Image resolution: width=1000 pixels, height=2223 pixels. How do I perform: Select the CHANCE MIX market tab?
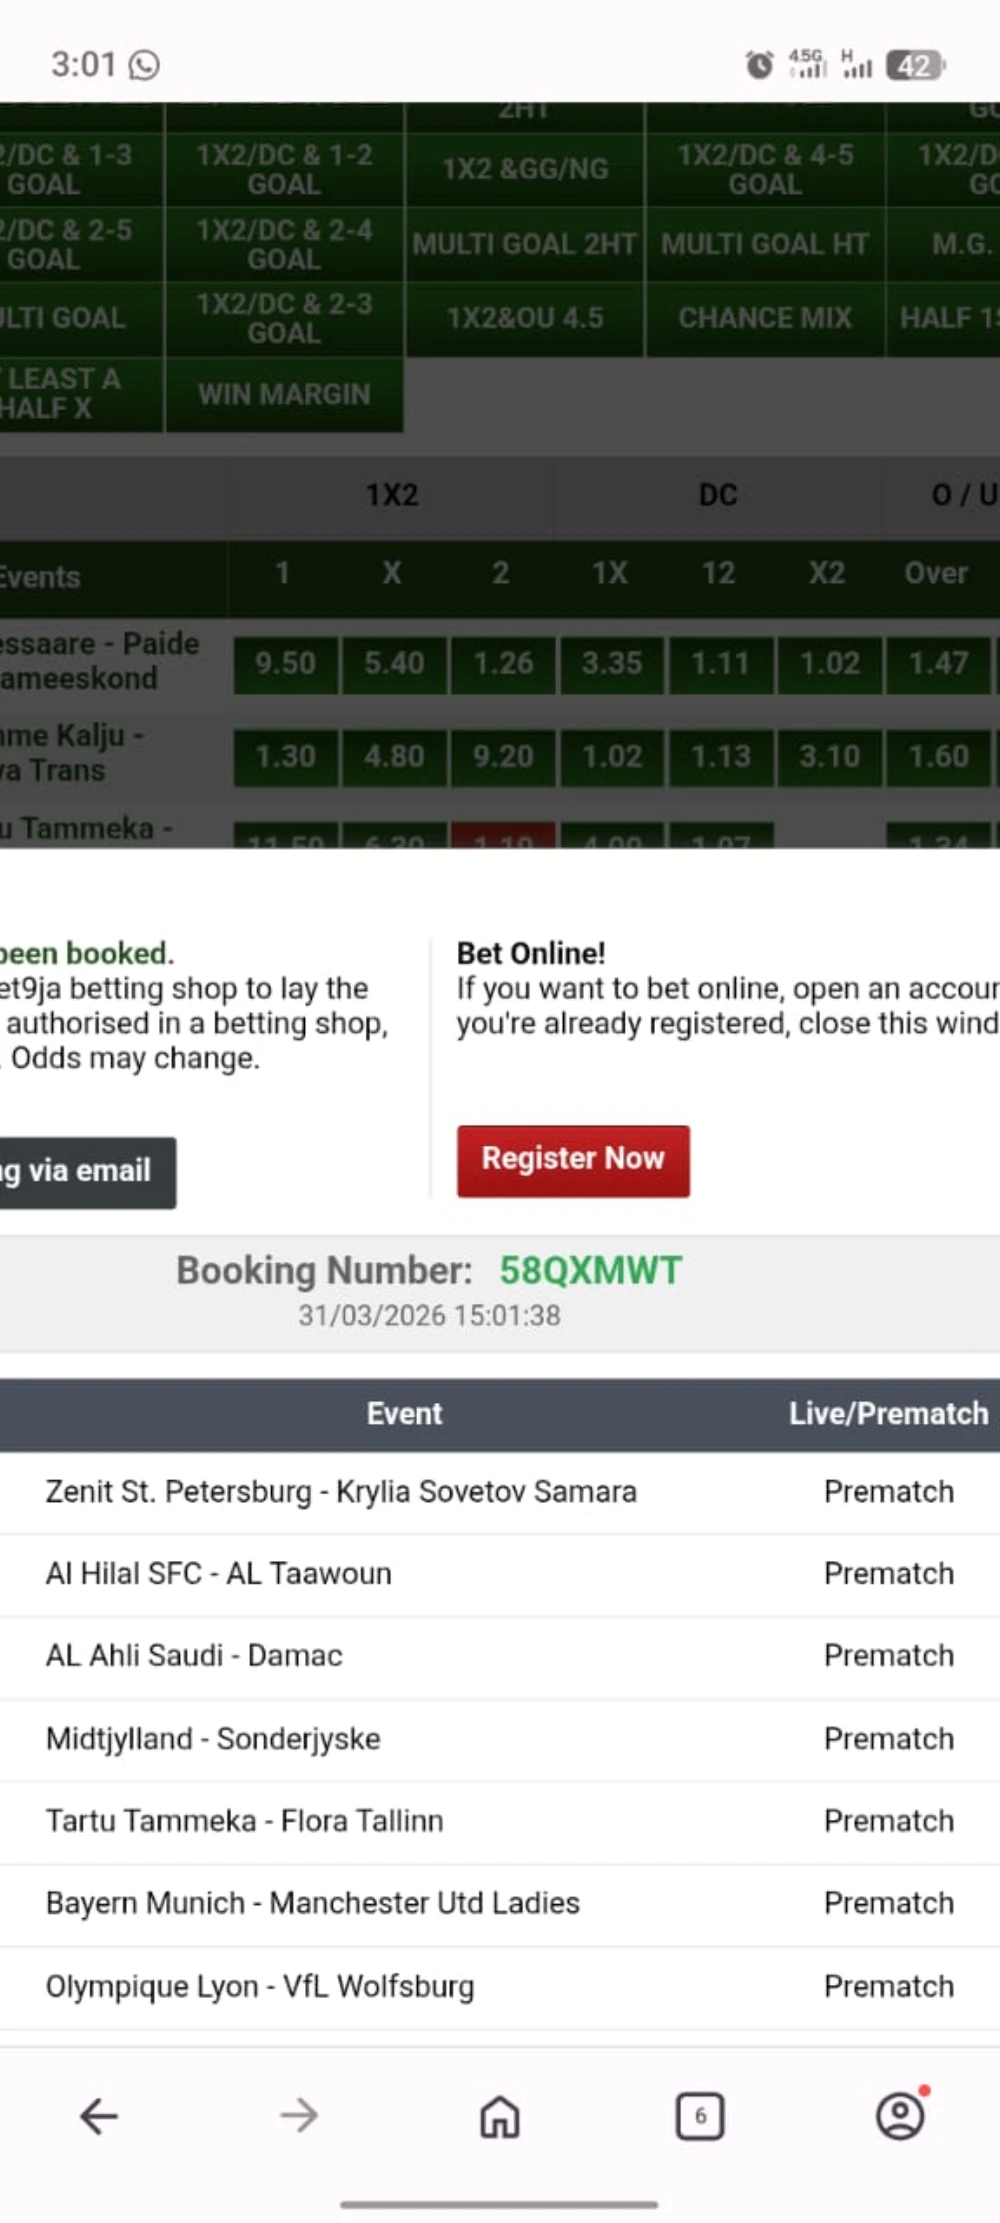tap(765, 318)
